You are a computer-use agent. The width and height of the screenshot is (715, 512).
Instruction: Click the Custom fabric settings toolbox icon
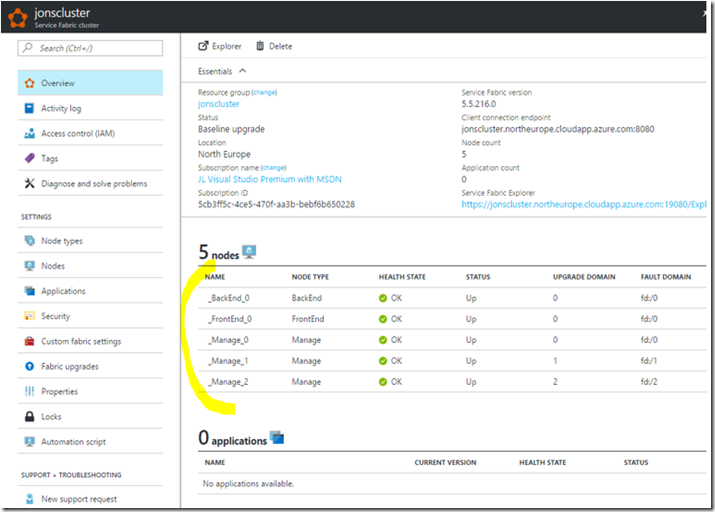pos(30,341)
